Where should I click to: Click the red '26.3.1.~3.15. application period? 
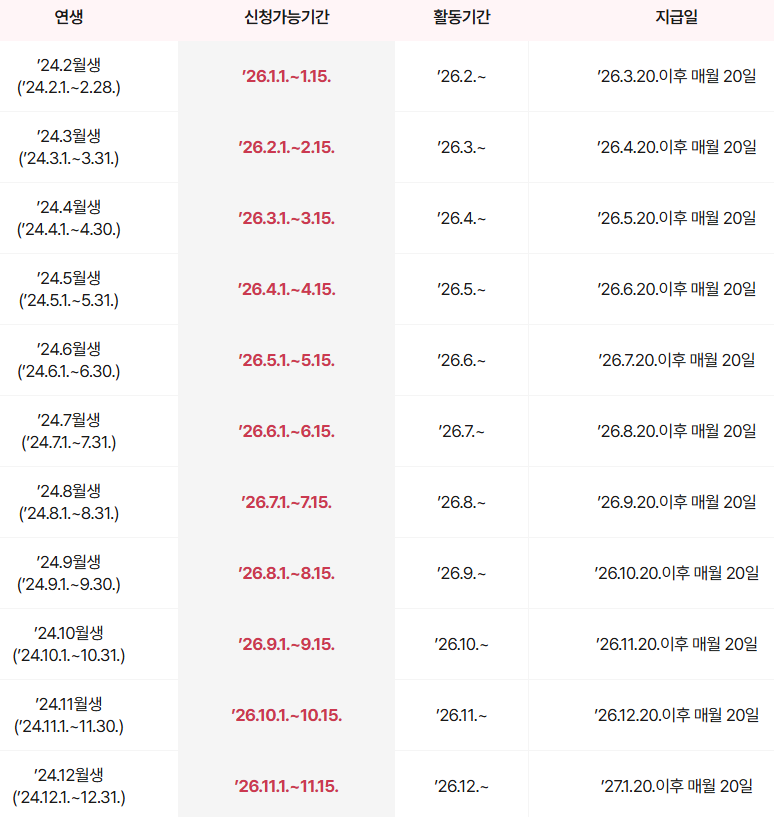(287, 218)
